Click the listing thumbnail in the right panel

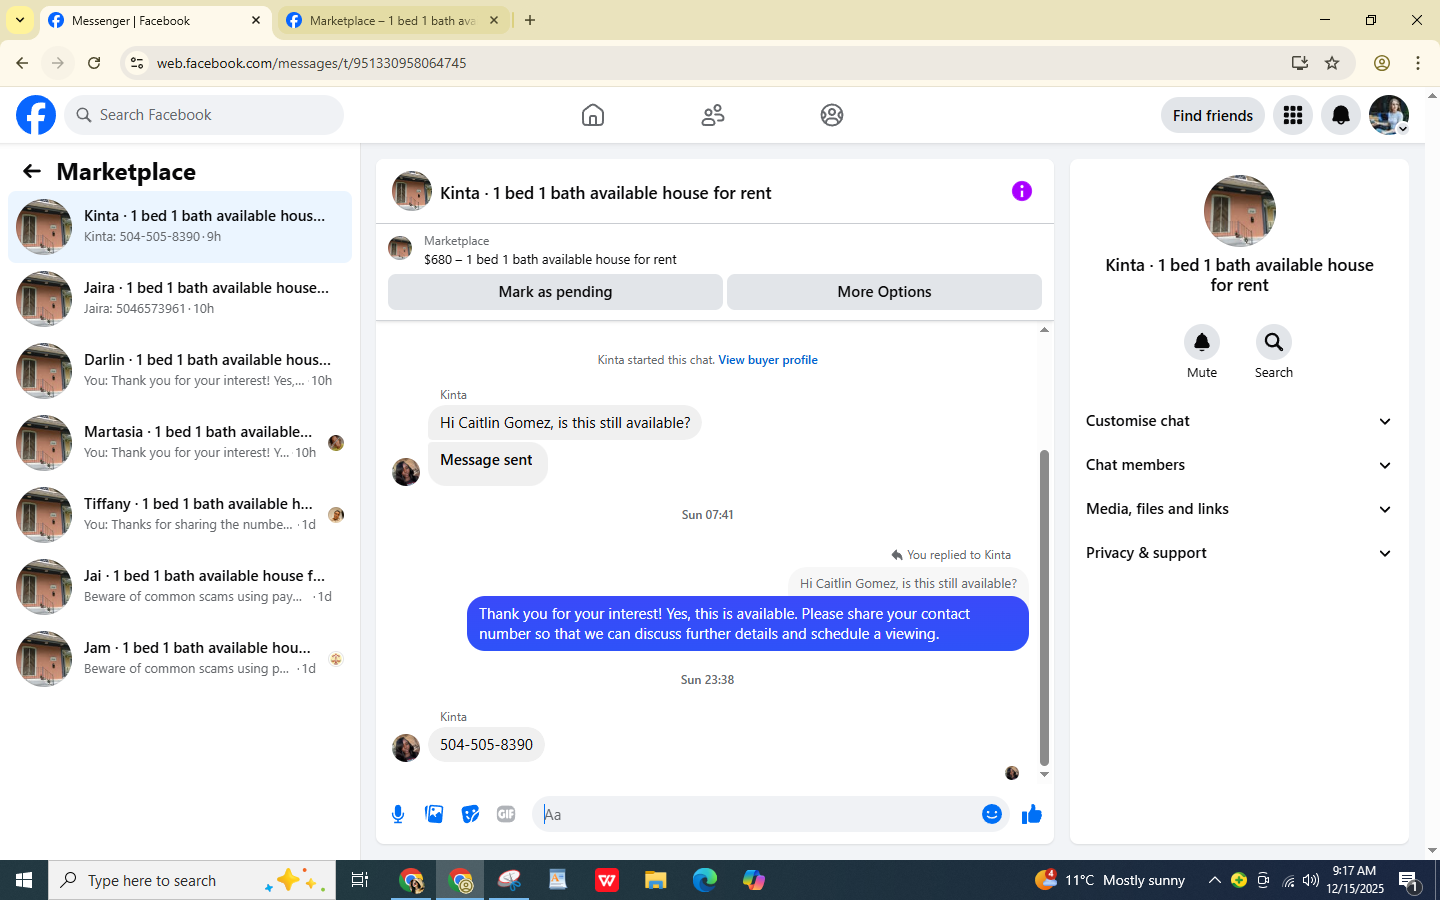tap(1240, 211)
